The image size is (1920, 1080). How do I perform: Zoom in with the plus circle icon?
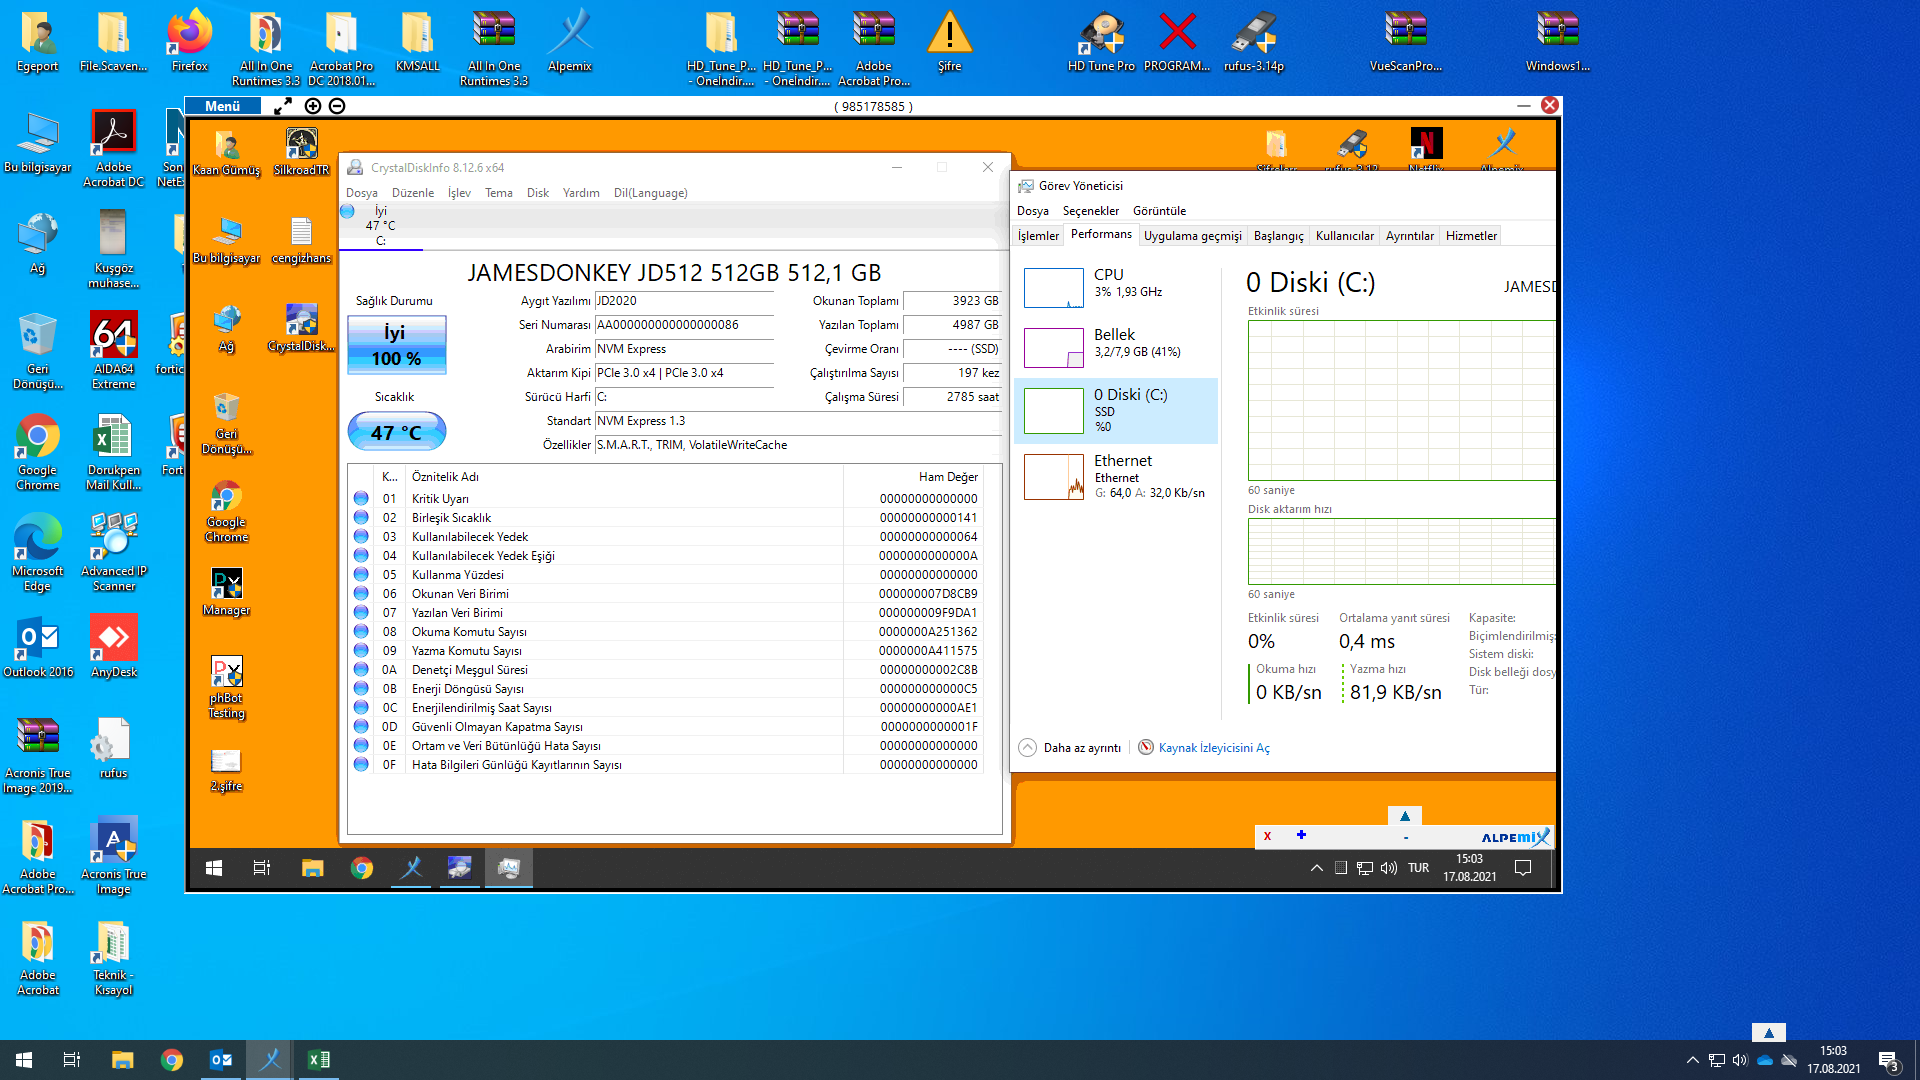tap(313, 106)
